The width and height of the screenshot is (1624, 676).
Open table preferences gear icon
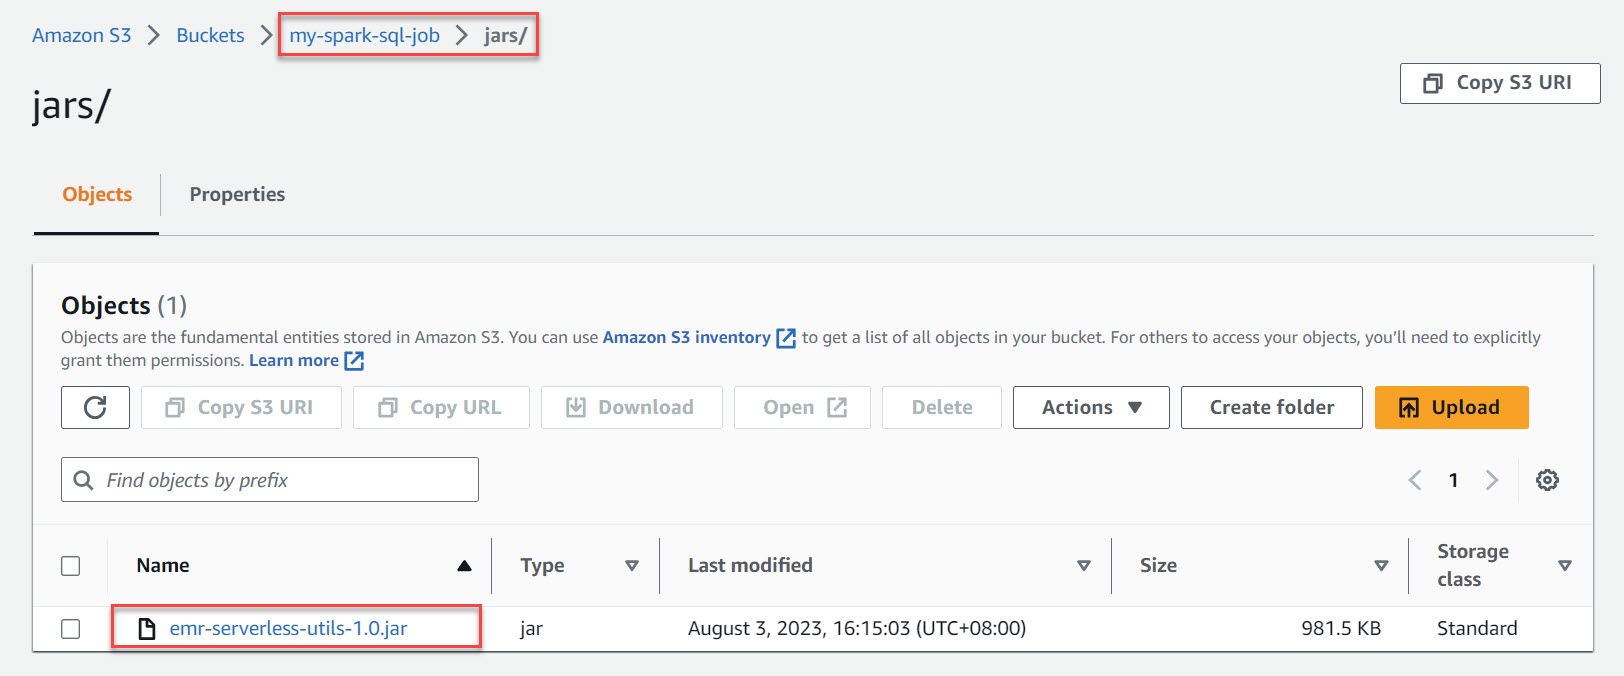1547,480
